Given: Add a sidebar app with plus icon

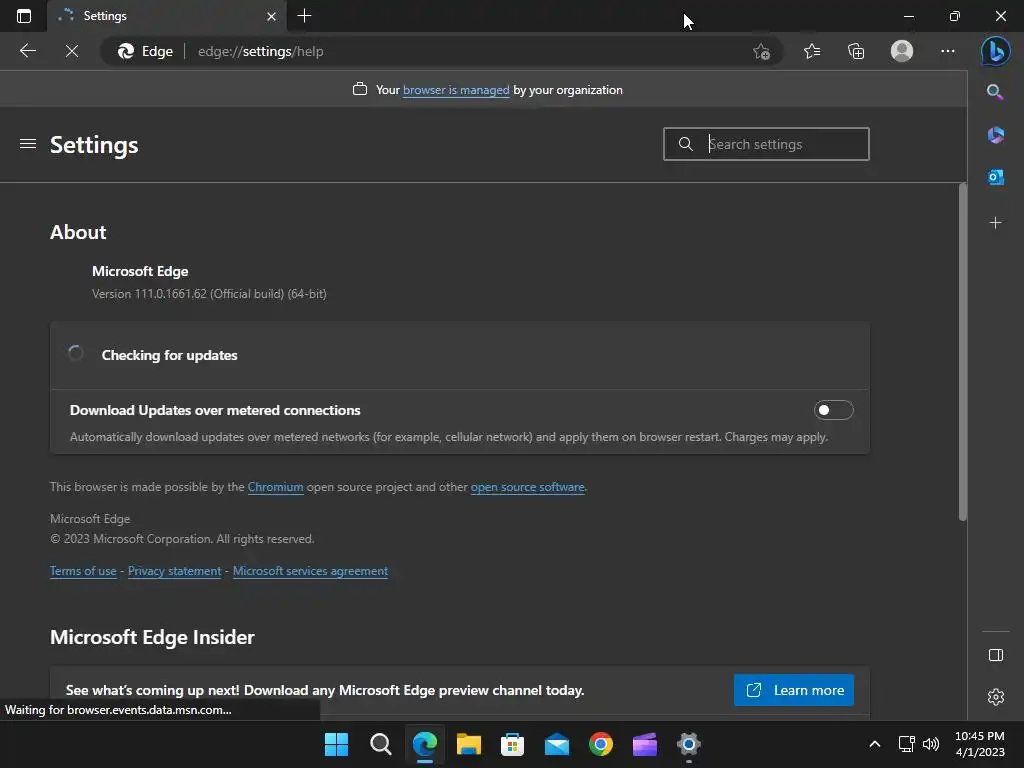Looking at the screenshot, I should [995, 223].
